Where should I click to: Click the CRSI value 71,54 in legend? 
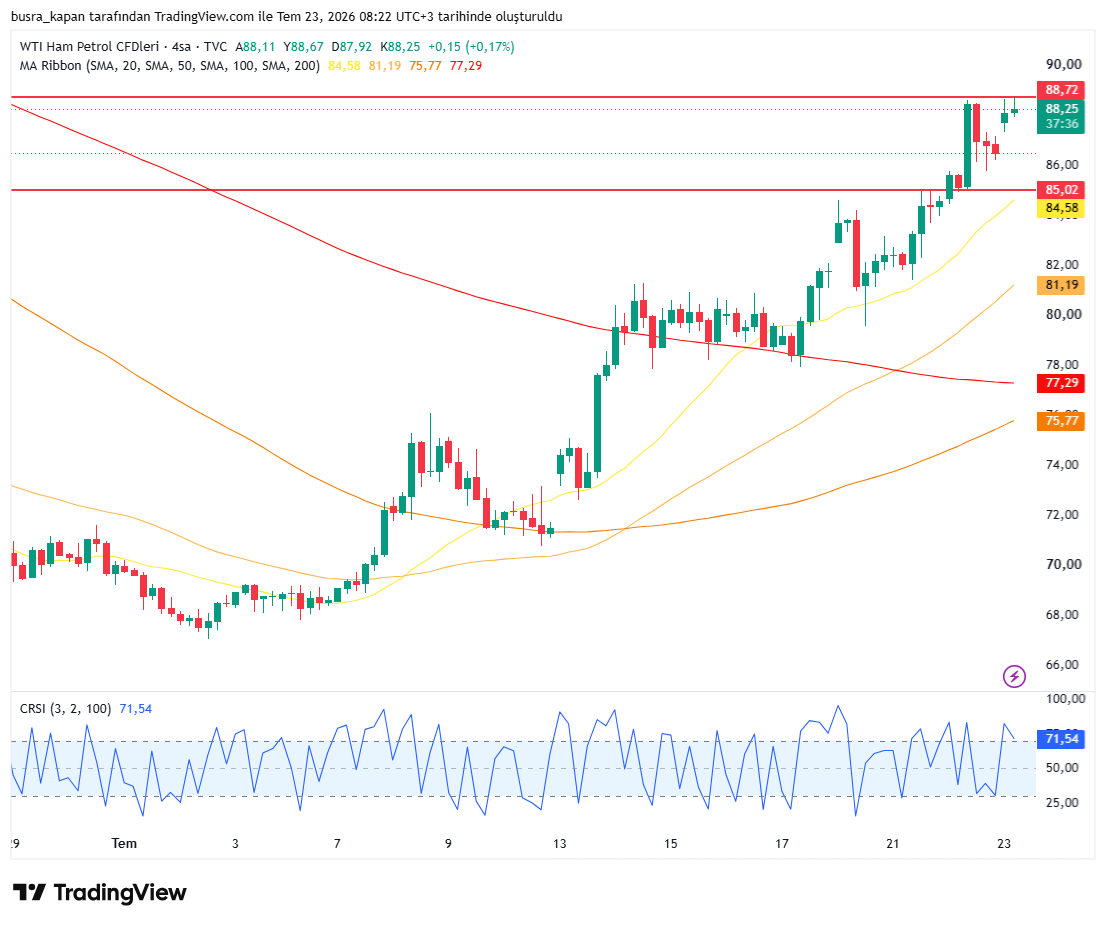tap(135, 708)
